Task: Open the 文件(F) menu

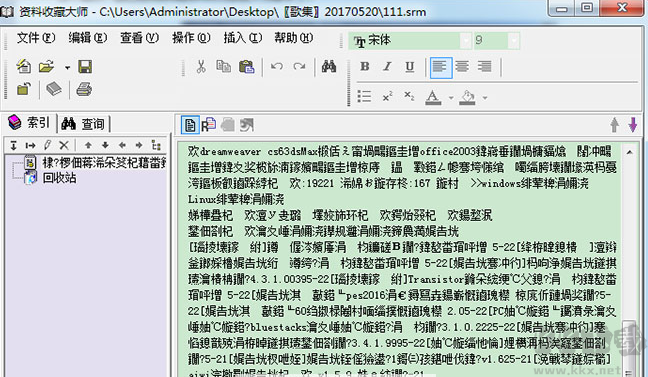Action: tap(36, 38)
